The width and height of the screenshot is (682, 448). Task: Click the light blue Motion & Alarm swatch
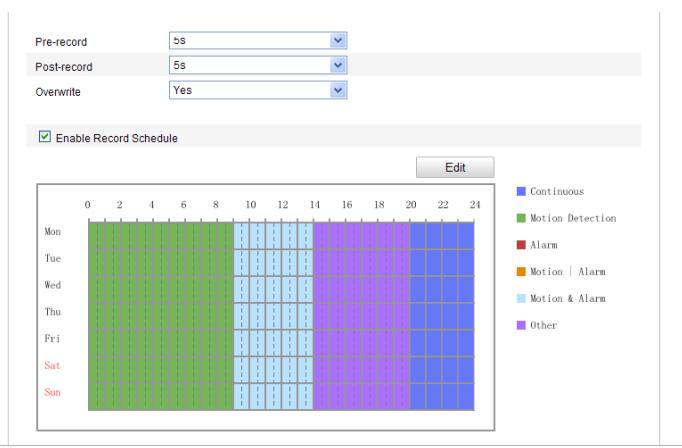521,298
